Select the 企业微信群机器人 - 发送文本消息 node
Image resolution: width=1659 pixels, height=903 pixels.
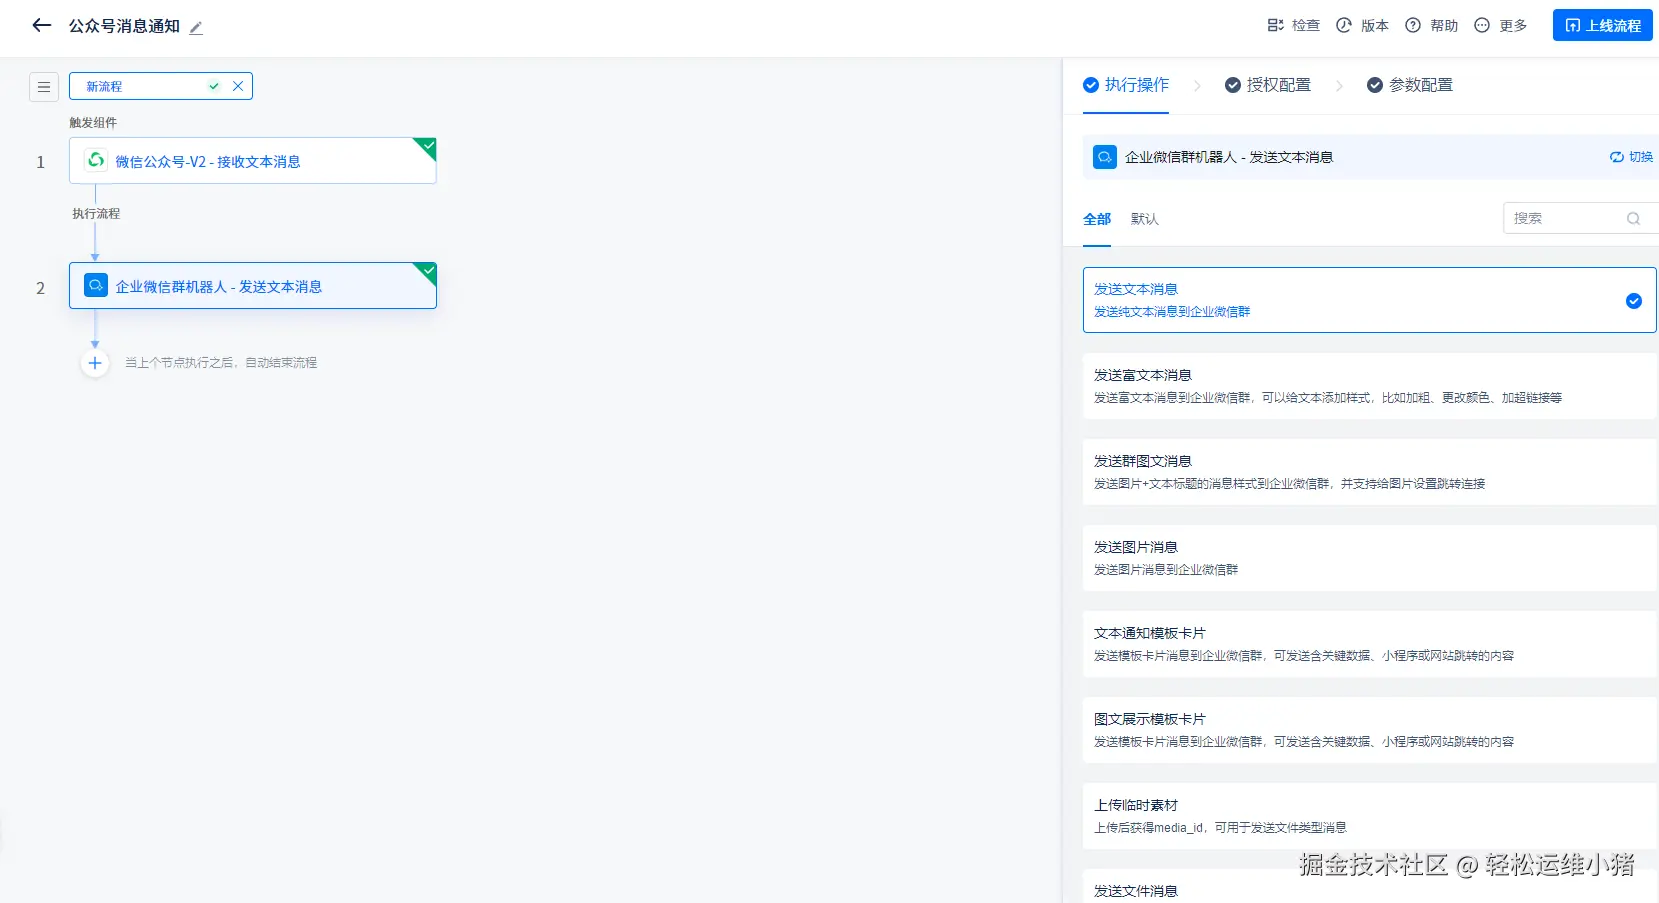click(253, 286)
